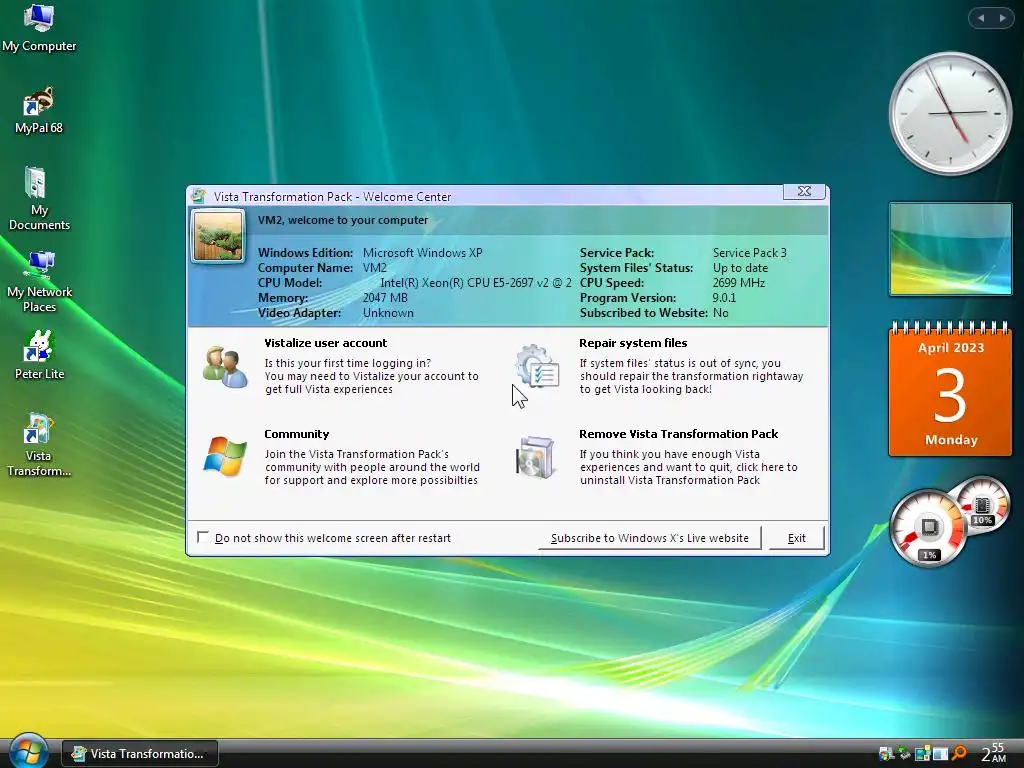Click the 'Up to date' status value
This screenshot has height=768, width=1024.
[x=740, y=268]
